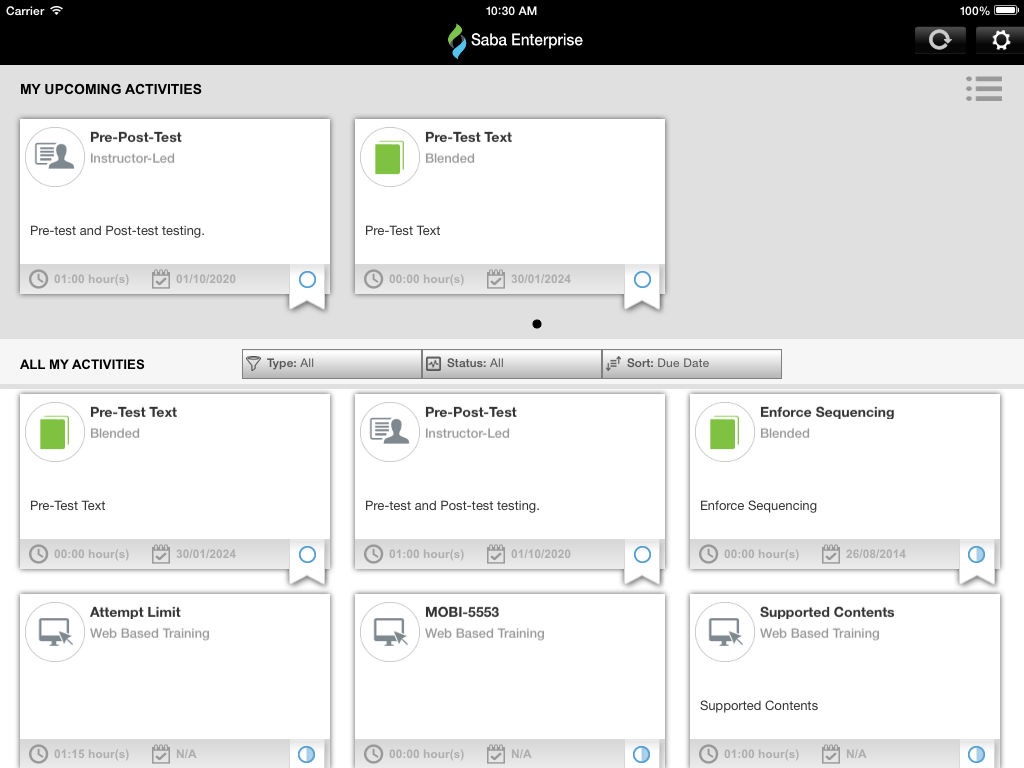Tap status ribbon on upcoming Pre-Test Text card
Screen dimensions: 1024x768
pyautogui.click(x=642, y=285)
